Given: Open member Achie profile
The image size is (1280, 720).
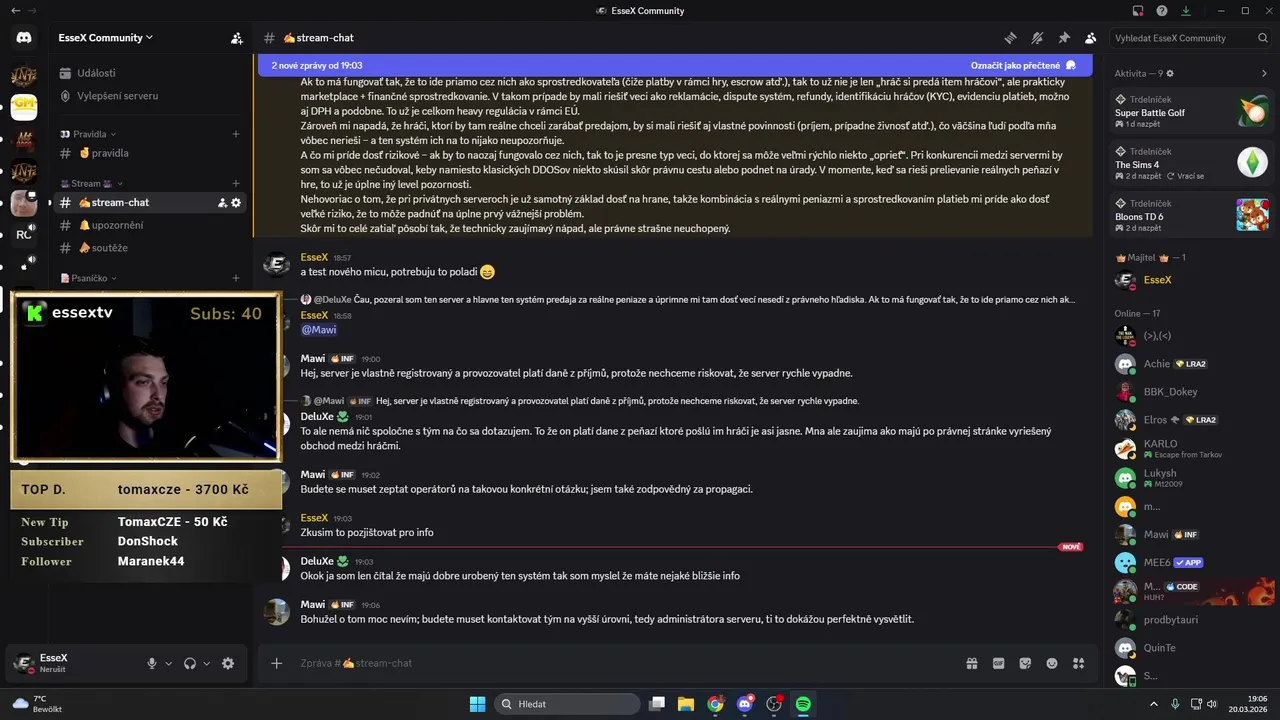Looking at the screenshot, I should pos(1193,364).
